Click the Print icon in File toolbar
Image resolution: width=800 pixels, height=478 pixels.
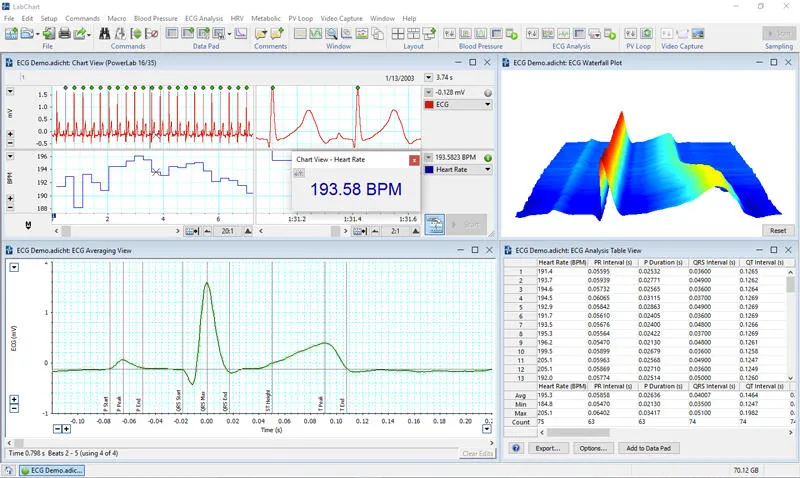coord(64,34)
